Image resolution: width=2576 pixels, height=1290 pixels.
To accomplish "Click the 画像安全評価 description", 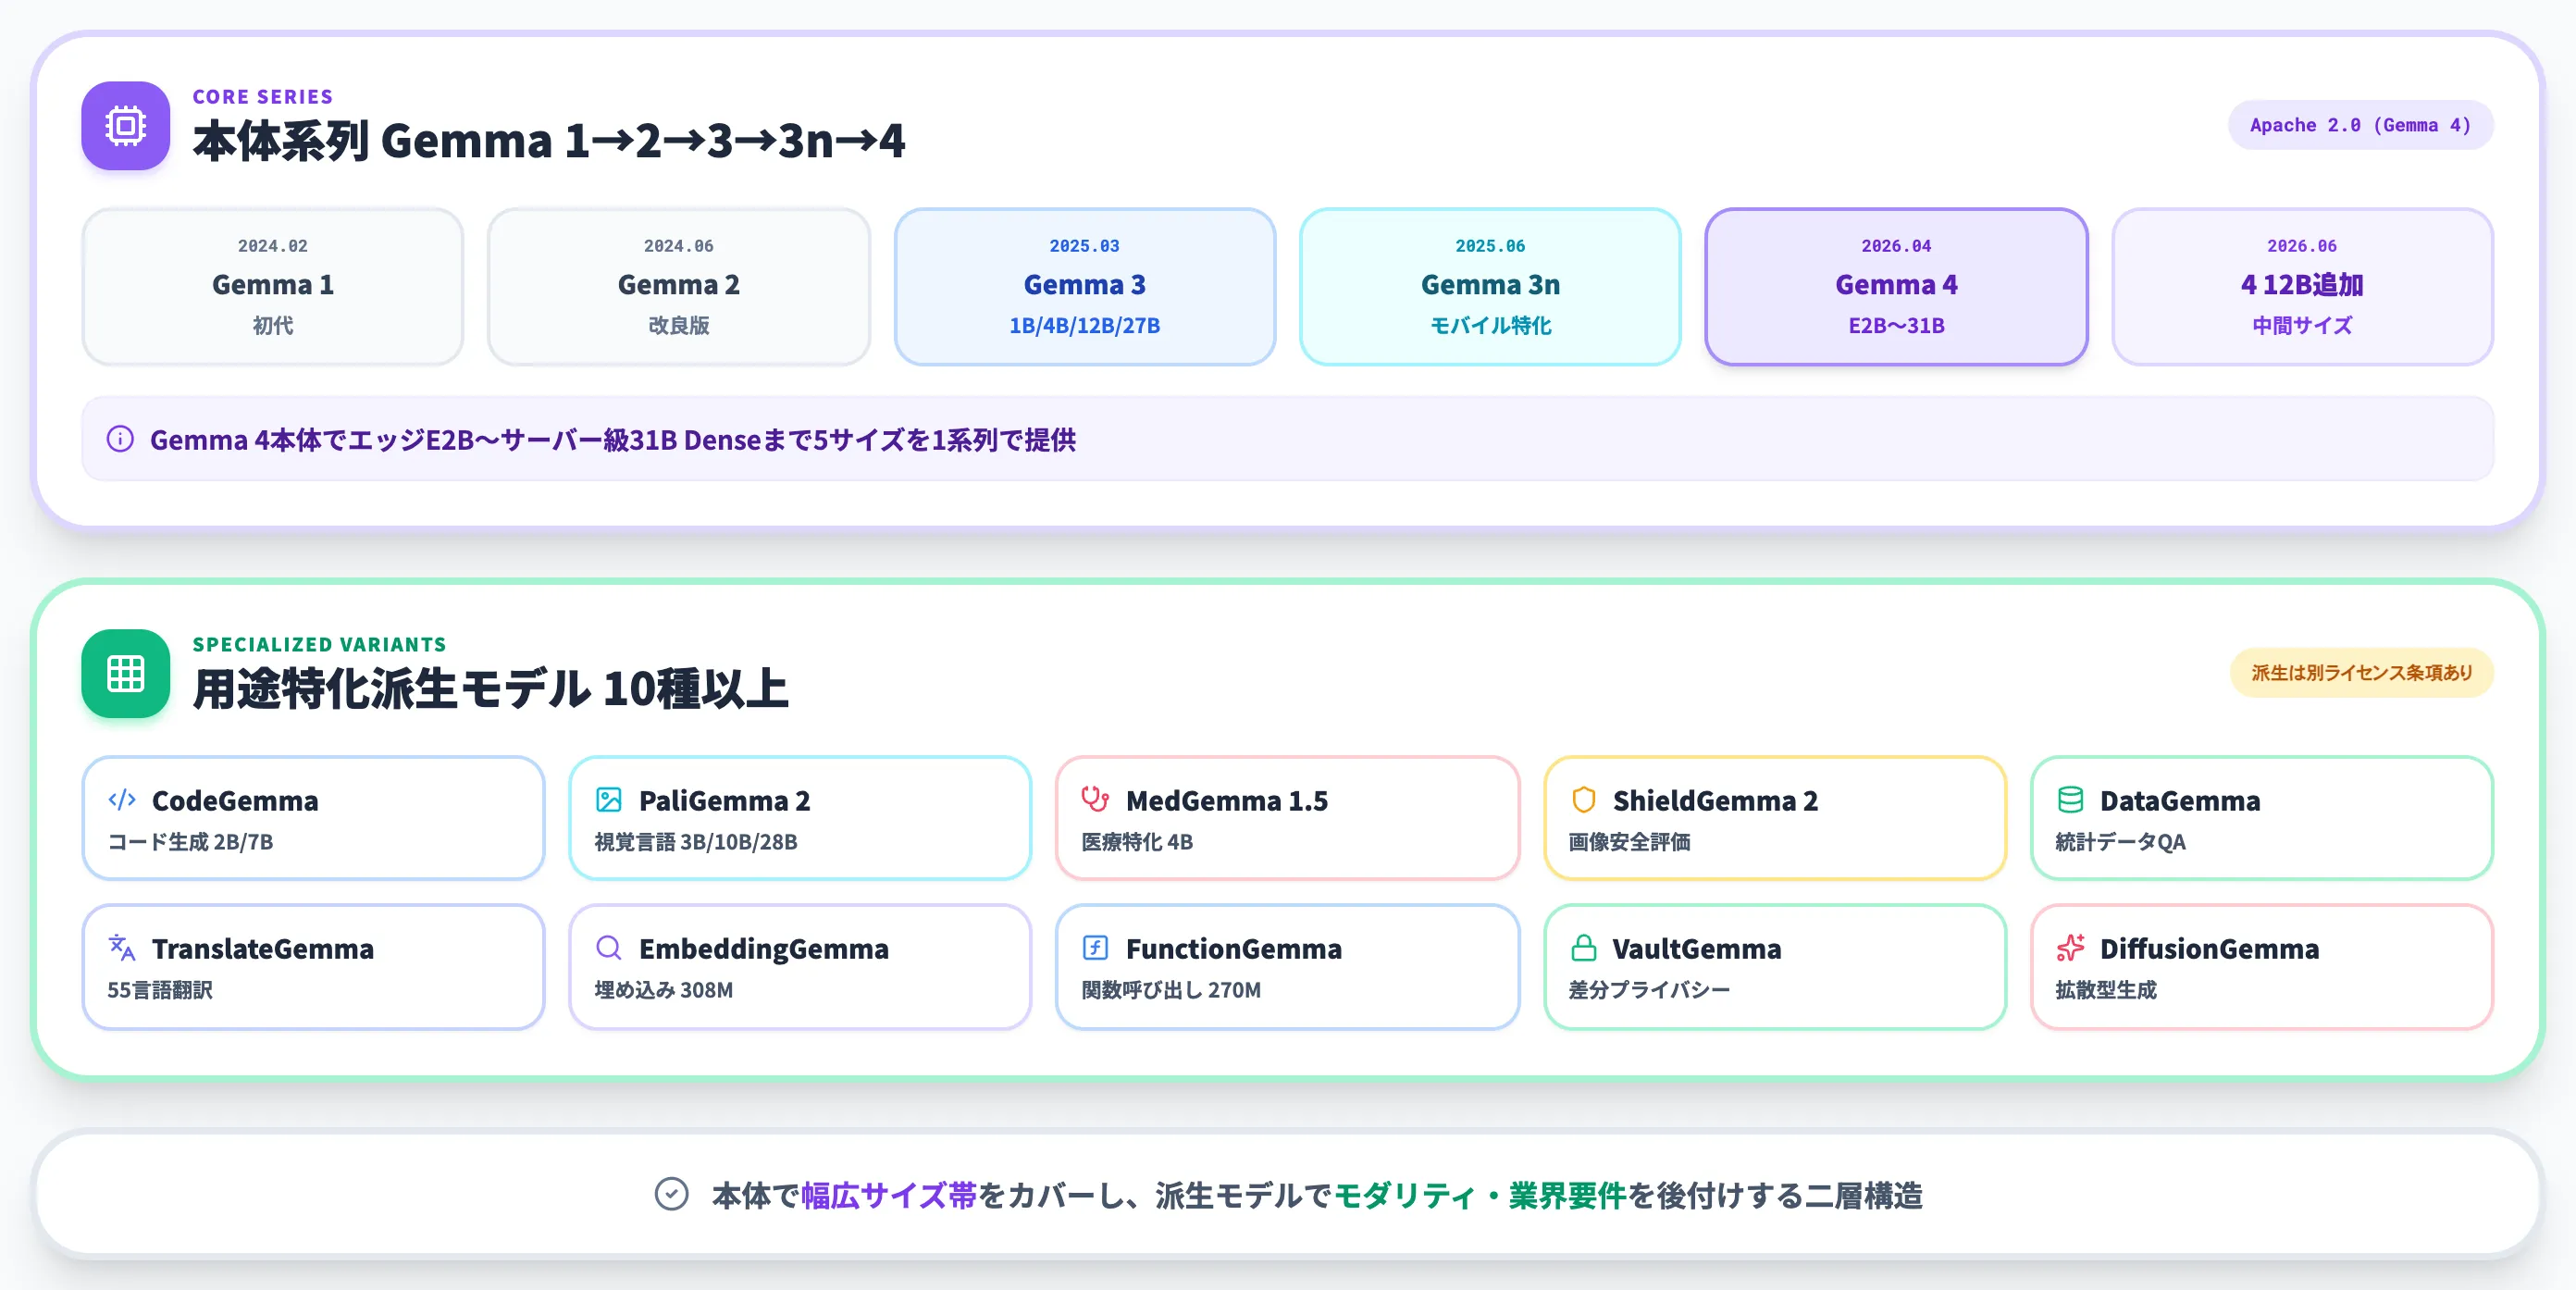I will (x=1629, y=842).
